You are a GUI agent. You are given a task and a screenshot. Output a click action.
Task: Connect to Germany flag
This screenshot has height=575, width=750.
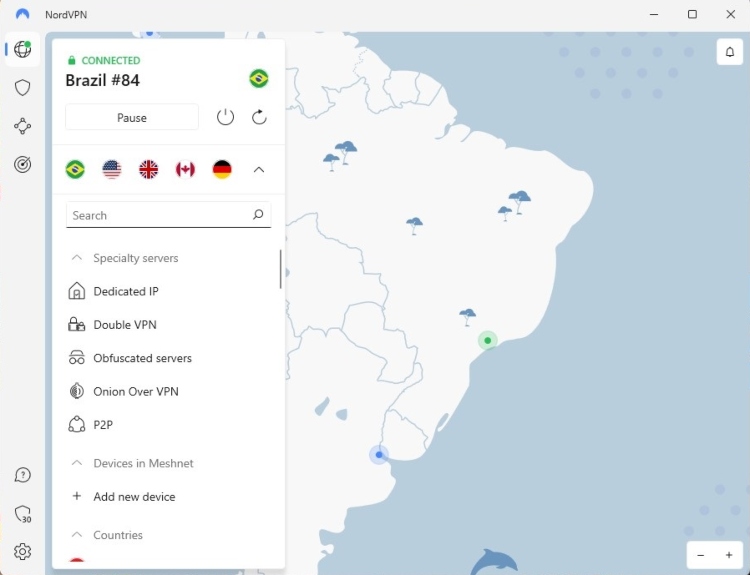coord(222,169)
